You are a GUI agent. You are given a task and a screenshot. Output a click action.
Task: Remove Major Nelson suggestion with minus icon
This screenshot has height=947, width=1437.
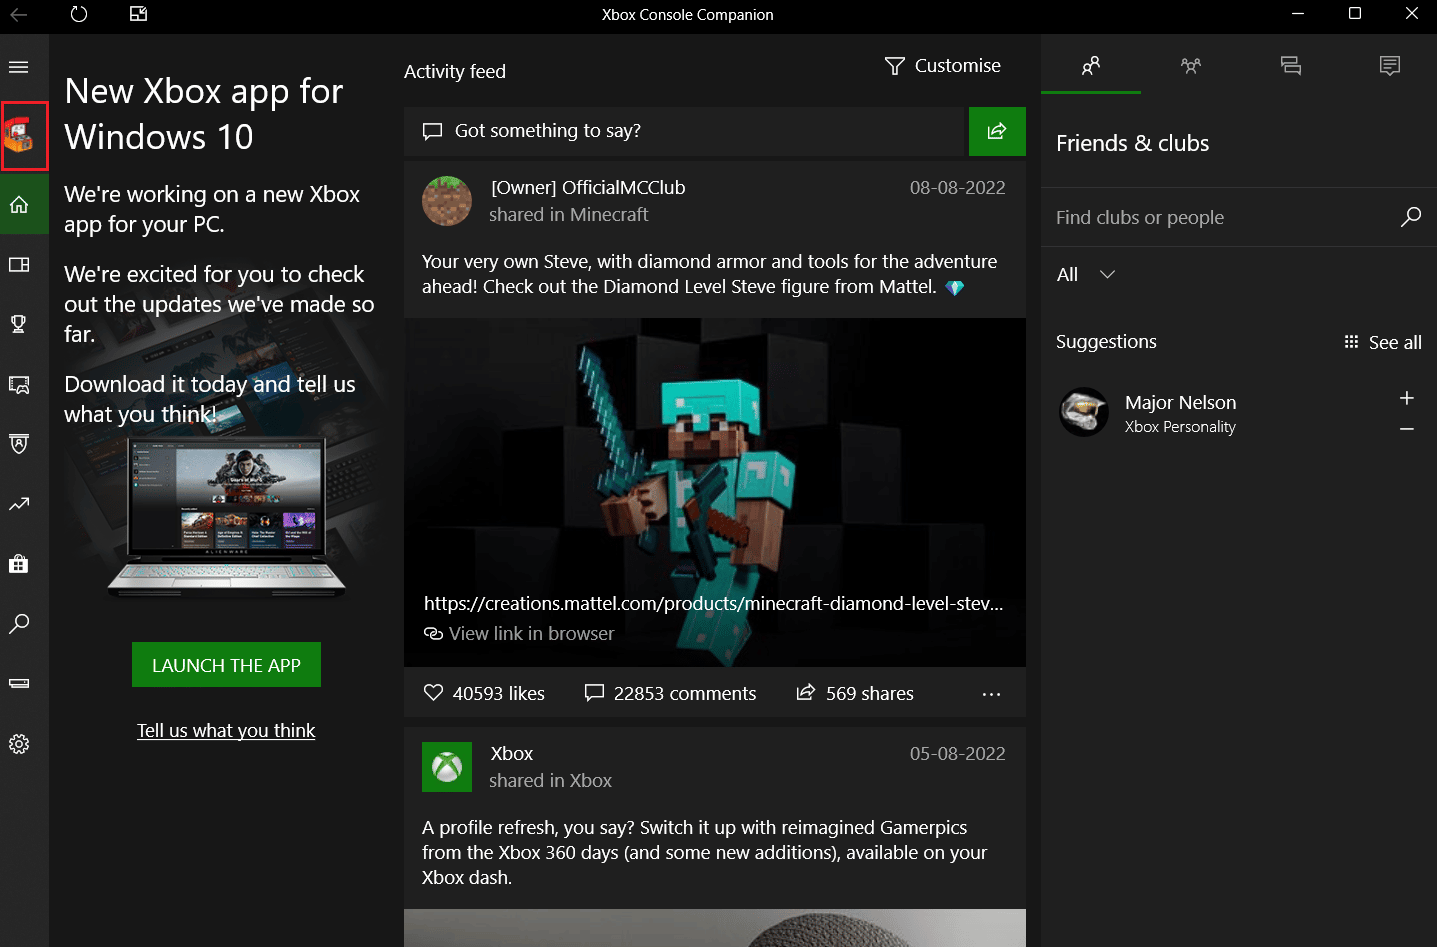coord(1406,429)
